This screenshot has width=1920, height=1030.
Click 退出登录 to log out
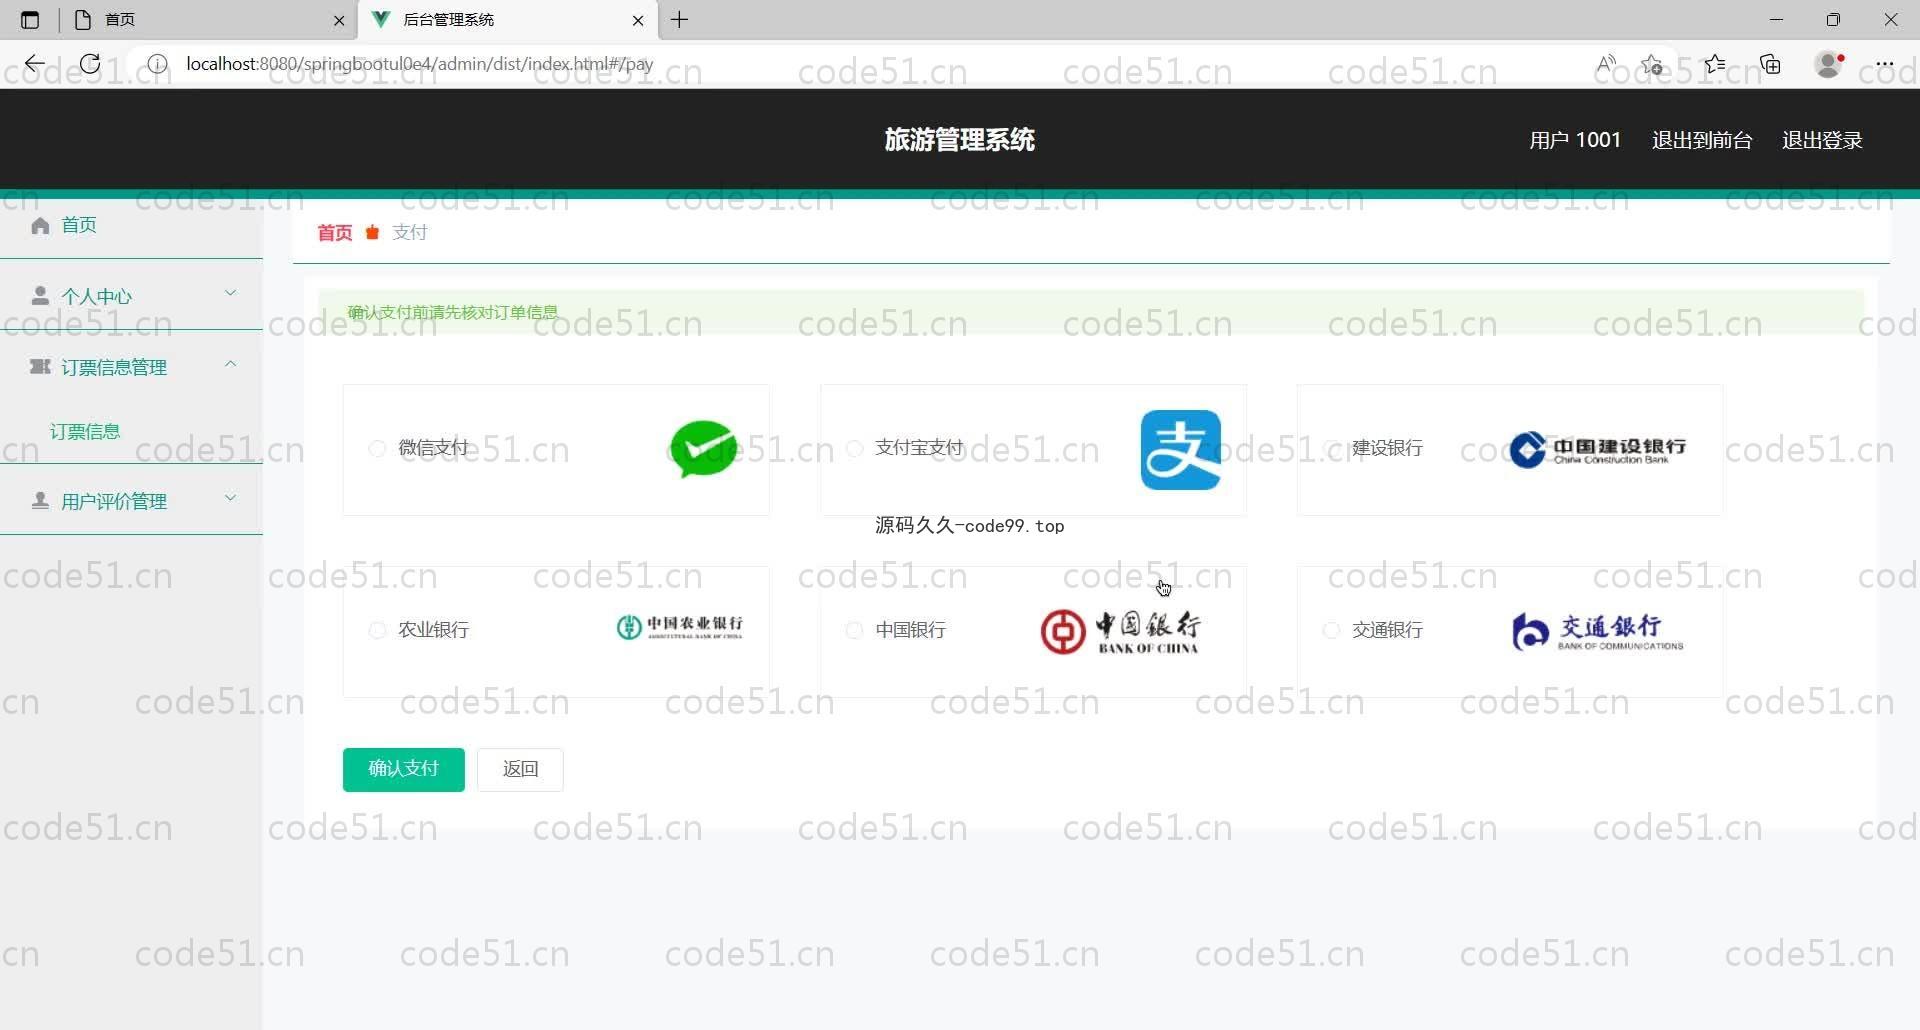coord(1822,140)
